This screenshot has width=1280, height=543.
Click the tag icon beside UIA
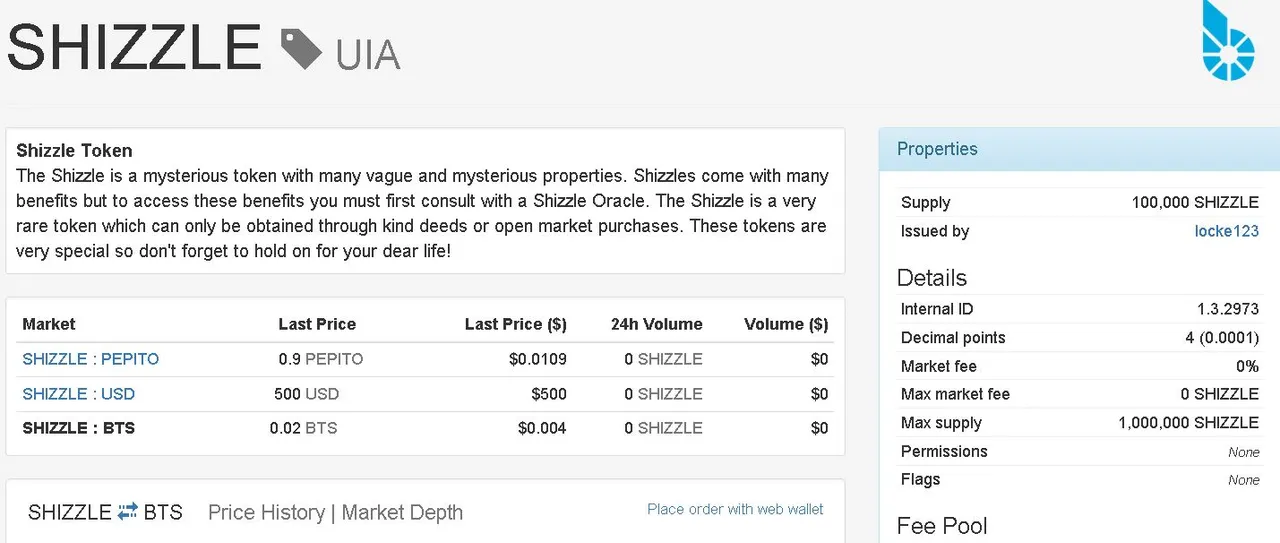coord(302,49)
